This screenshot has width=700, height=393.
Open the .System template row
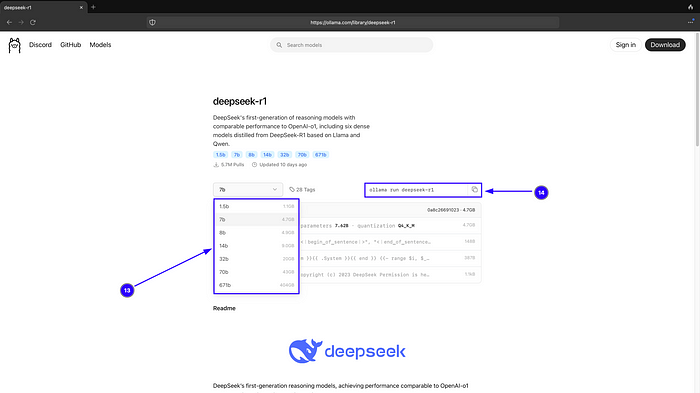coord(391,258)
